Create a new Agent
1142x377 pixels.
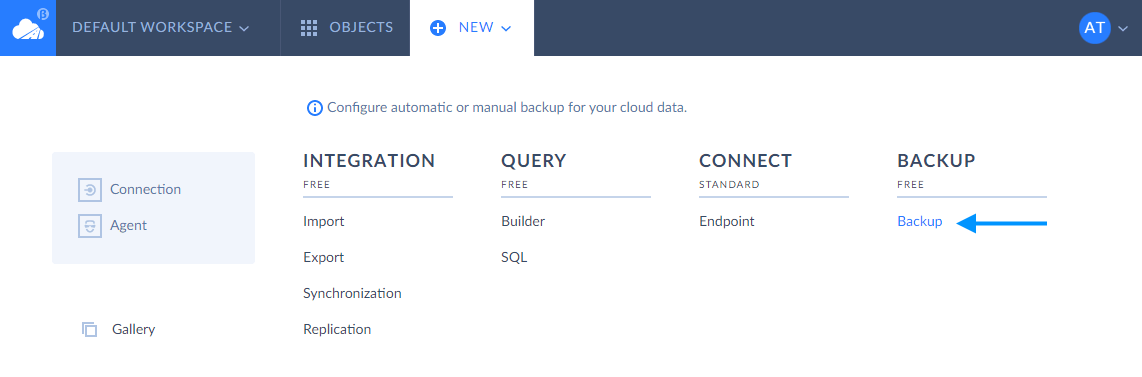pos(128,226)
